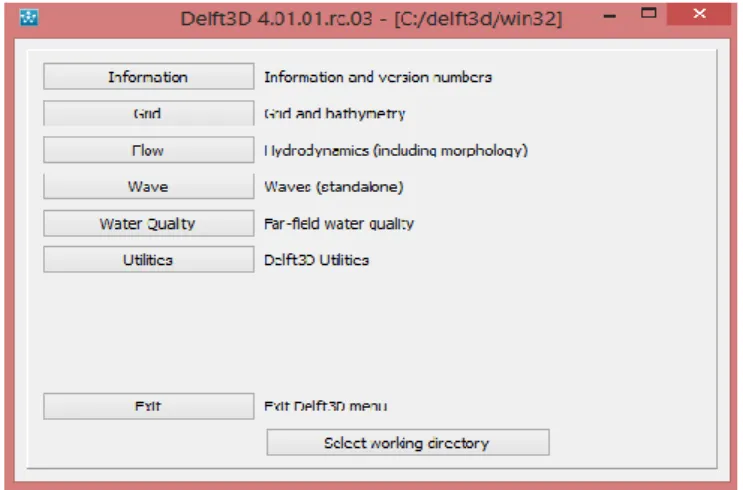743x490 pixels.
Task: Open the Information module
Action: pos(148,76)
